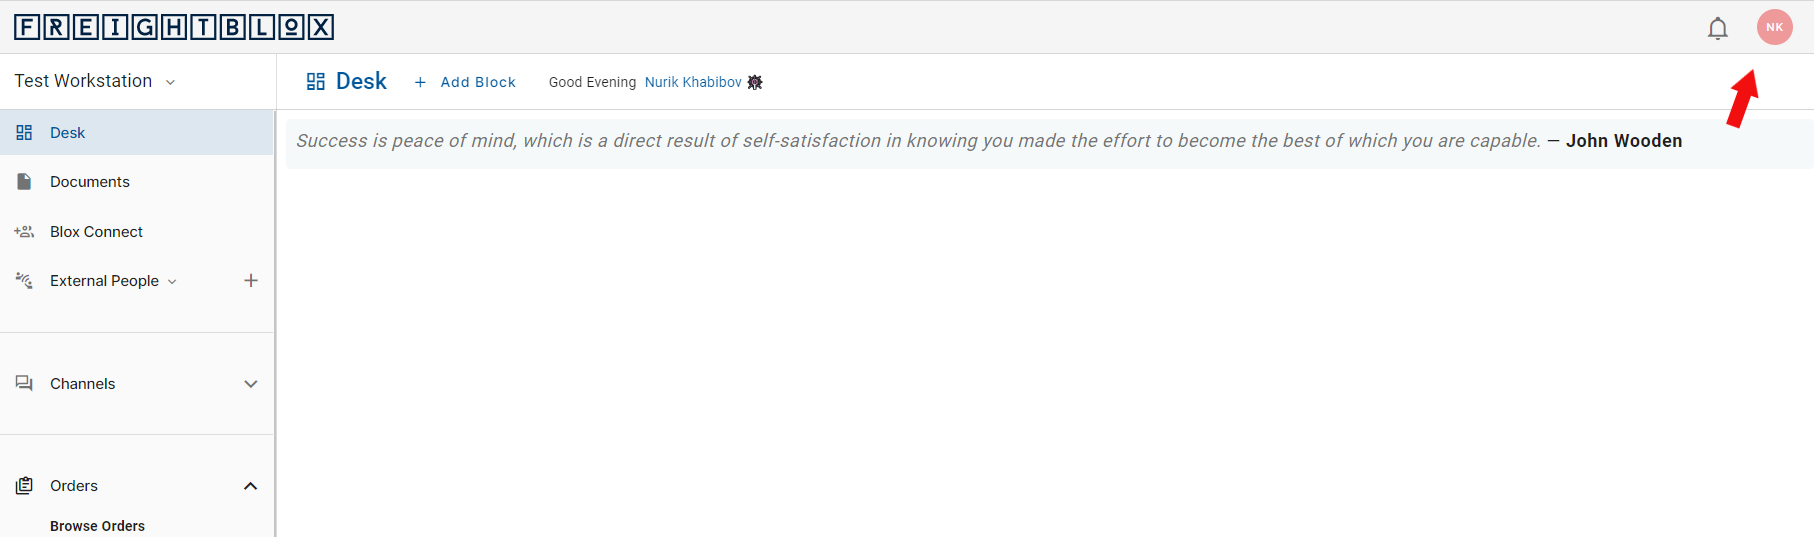Expand the Channels section chevron
The height and width of the screenshot is (537, 1814).
coord(251,383)
